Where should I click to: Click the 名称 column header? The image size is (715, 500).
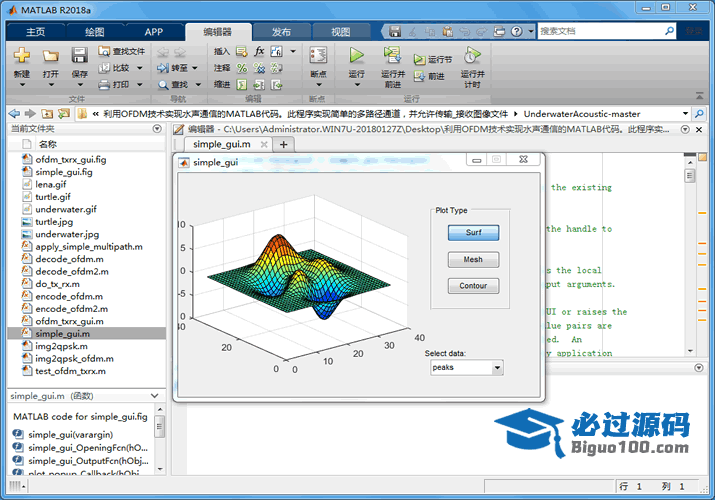coord(47,144)
